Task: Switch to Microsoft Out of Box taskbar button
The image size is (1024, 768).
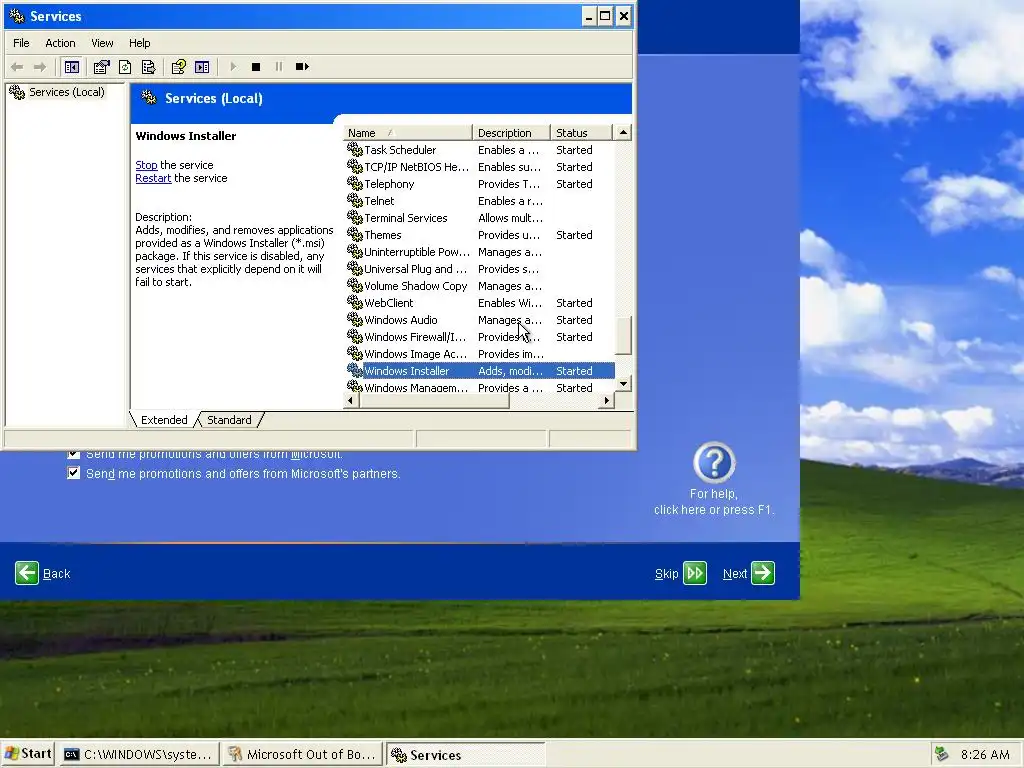Action: [x=302, y=754]
